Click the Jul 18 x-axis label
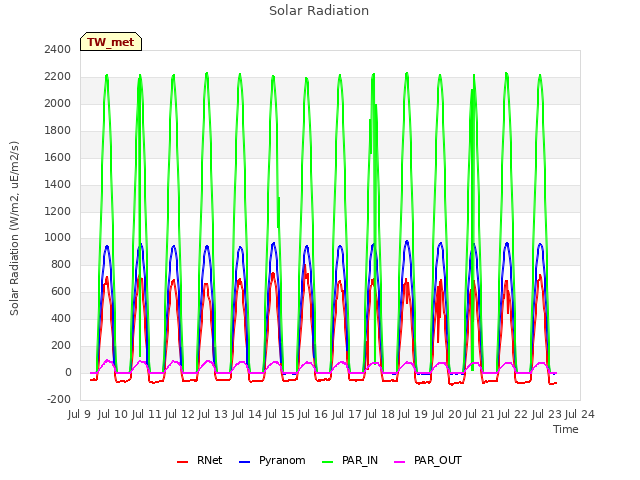Image resolution: width=640 pixels, height=480 pixels. (380, 414)
